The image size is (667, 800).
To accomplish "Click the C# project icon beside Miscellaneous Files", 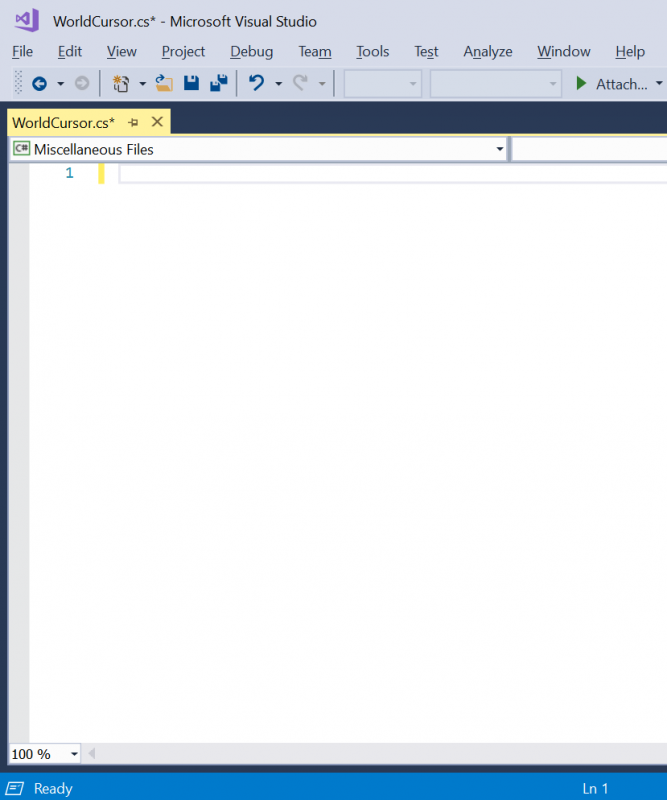I will [x=21, y=148].
